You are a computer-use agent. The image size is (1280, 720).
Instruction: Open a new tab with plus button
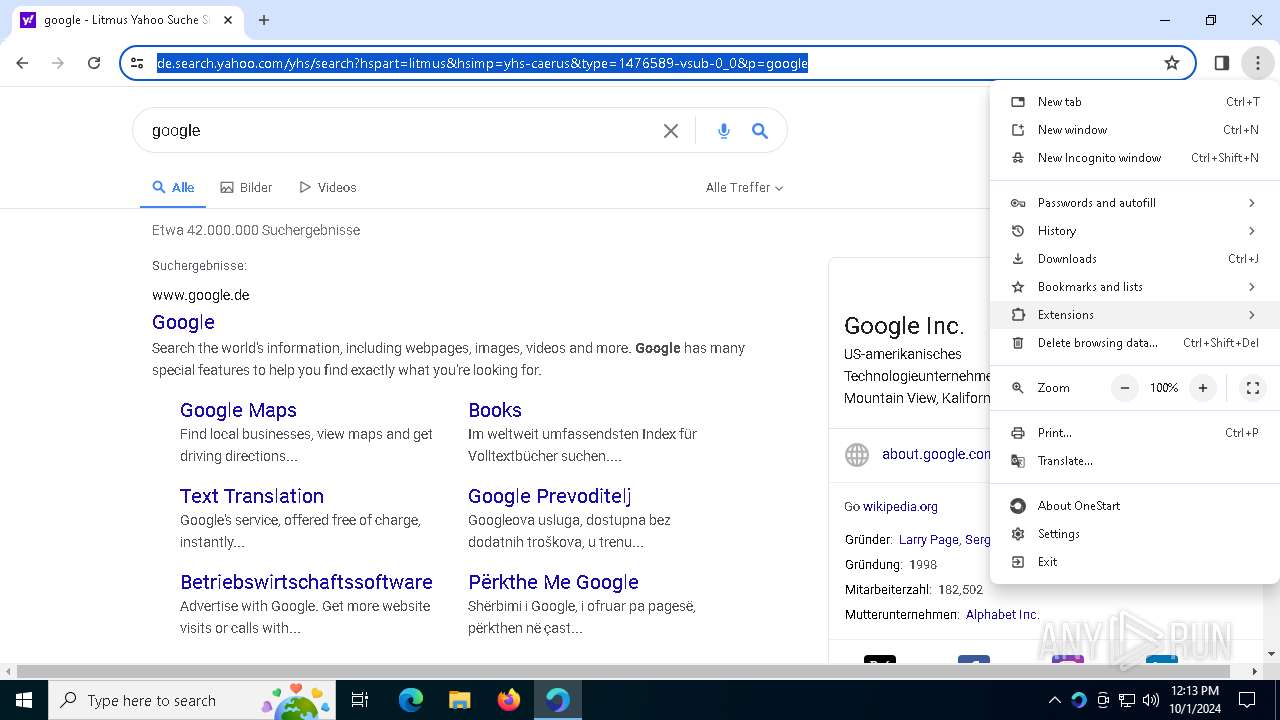click(264, 20)
